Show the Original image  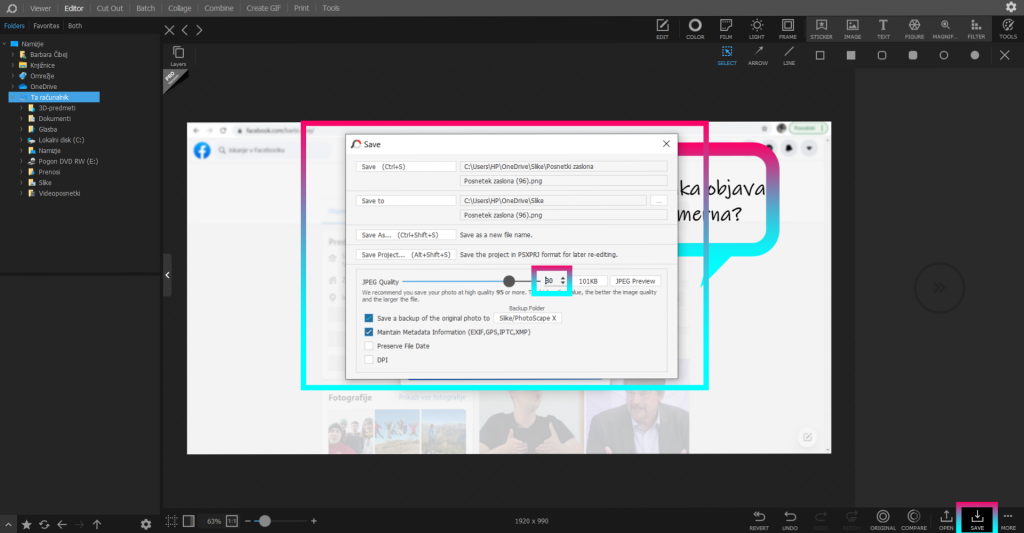pos(883,520)
